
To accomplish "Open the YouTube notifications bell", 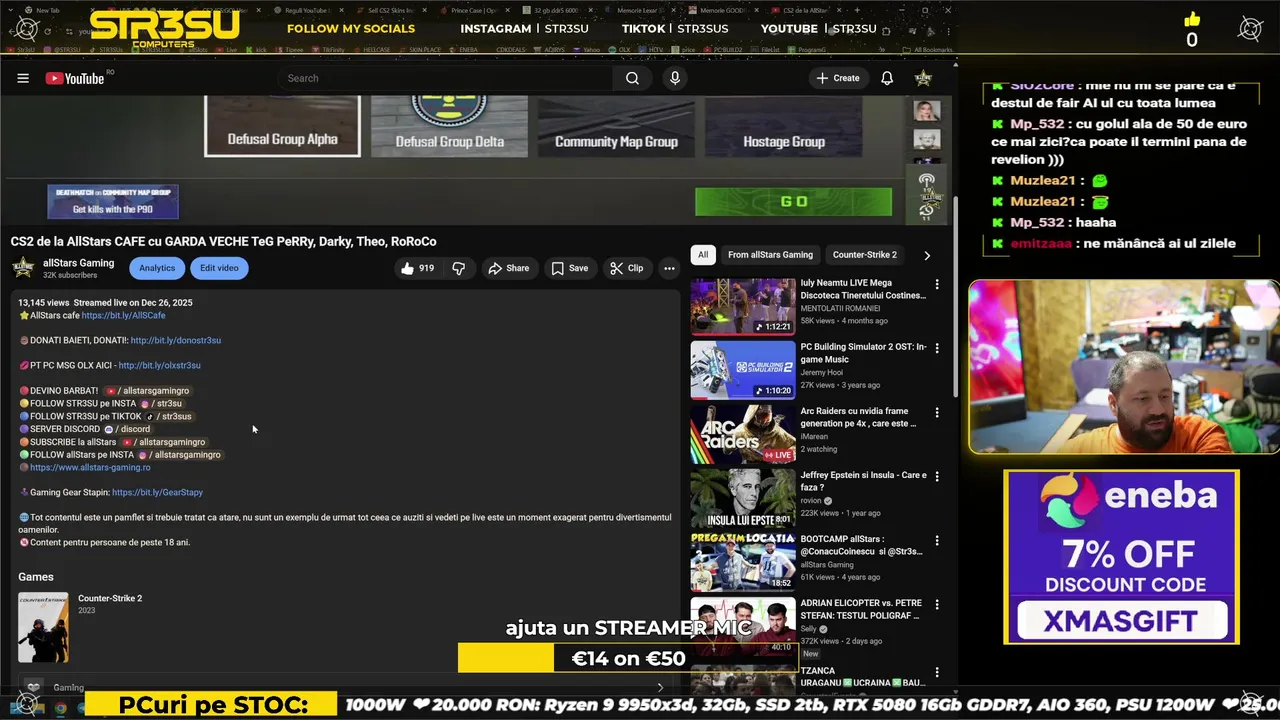I will coord(887,78).
